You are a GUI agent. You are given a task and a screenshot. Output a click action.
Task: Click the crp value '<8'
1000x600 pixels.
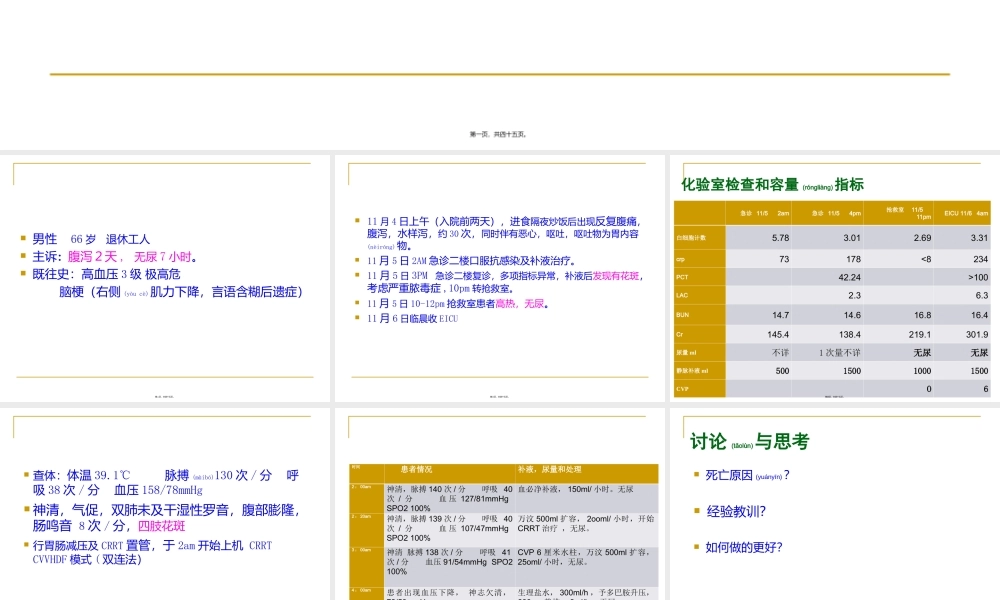click(899, 259)
